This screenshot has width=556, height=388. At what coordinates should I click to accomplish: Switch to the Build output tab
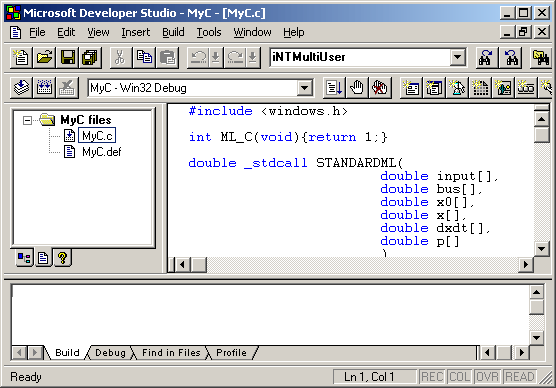pyautogui.click(x=67, y=353)
